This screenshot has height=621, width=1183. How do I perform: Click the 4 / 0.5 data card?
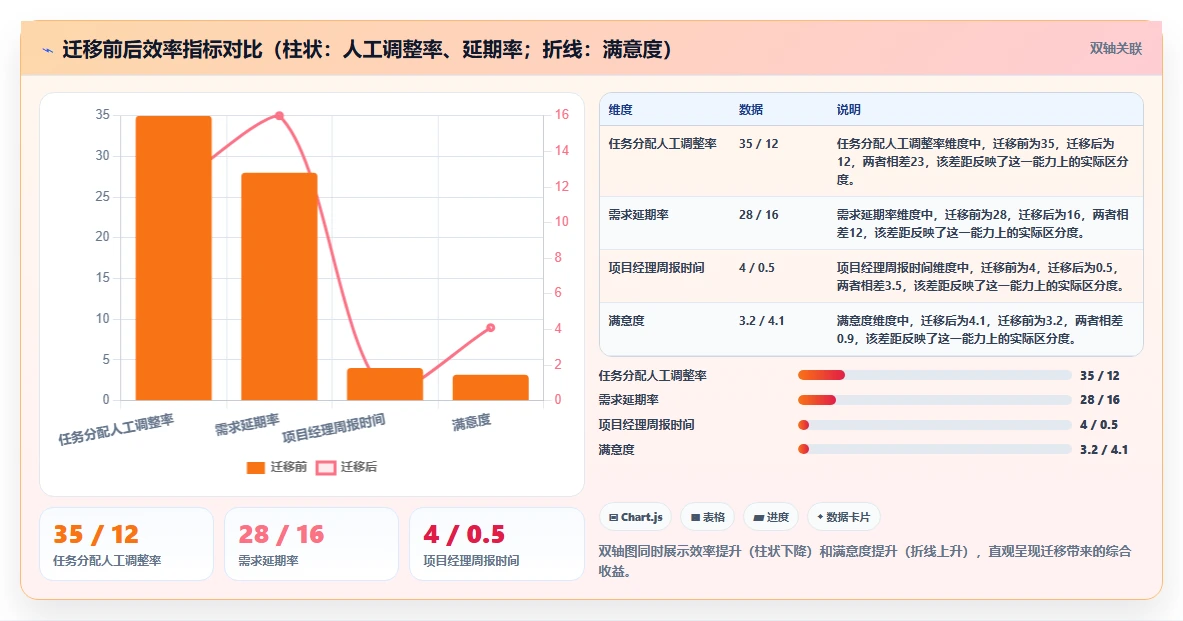coord(496,544)
